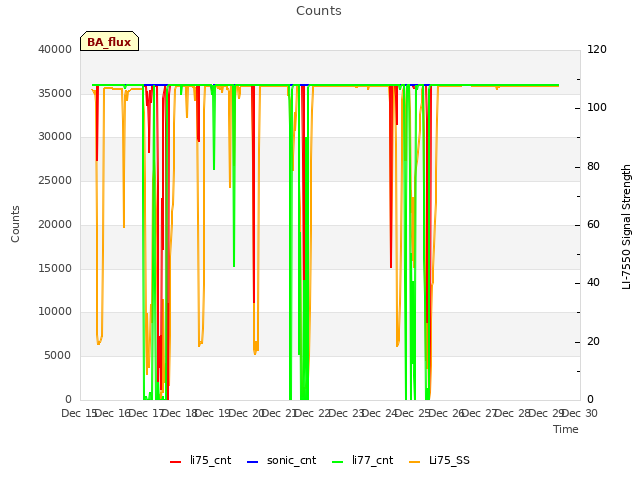Toggle Li75_SS series via legend label
The width and height of the screenshot is (640, 480).
[449, 460]
